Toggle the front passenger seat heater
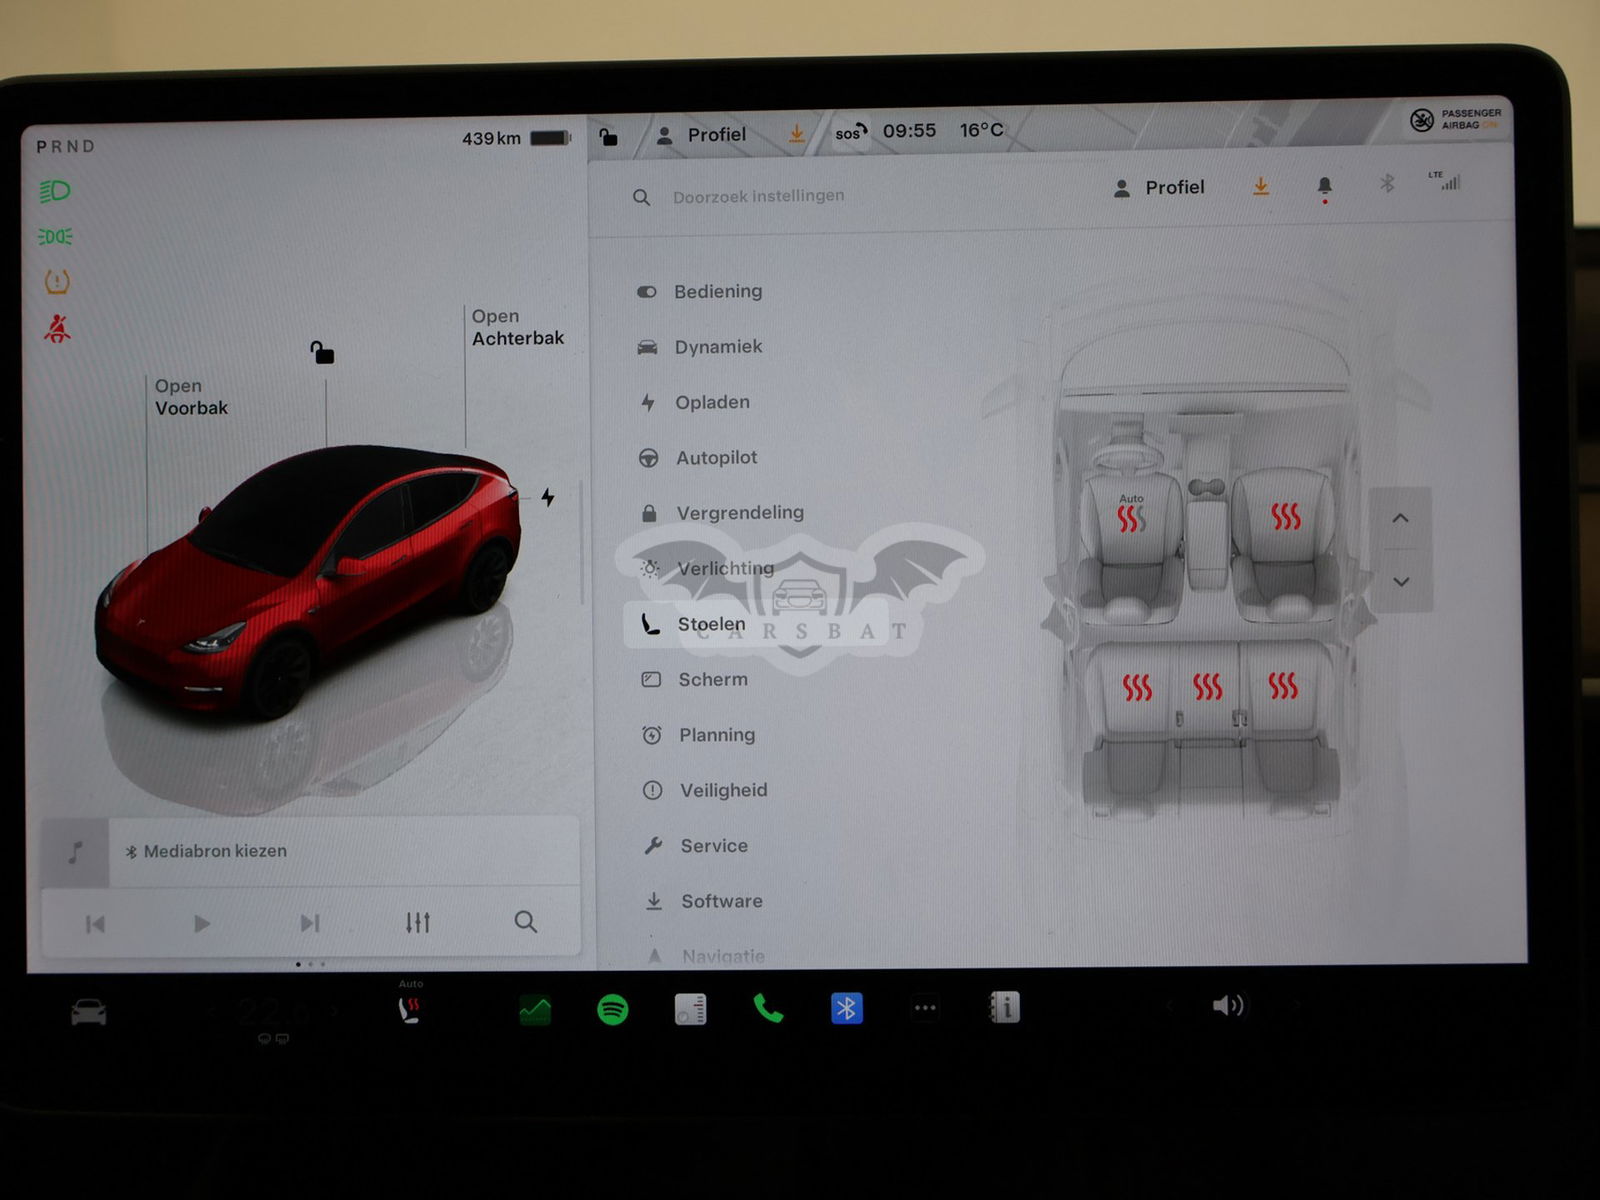This screenshot has height=1200, width=1600. tap(1286, 516)
